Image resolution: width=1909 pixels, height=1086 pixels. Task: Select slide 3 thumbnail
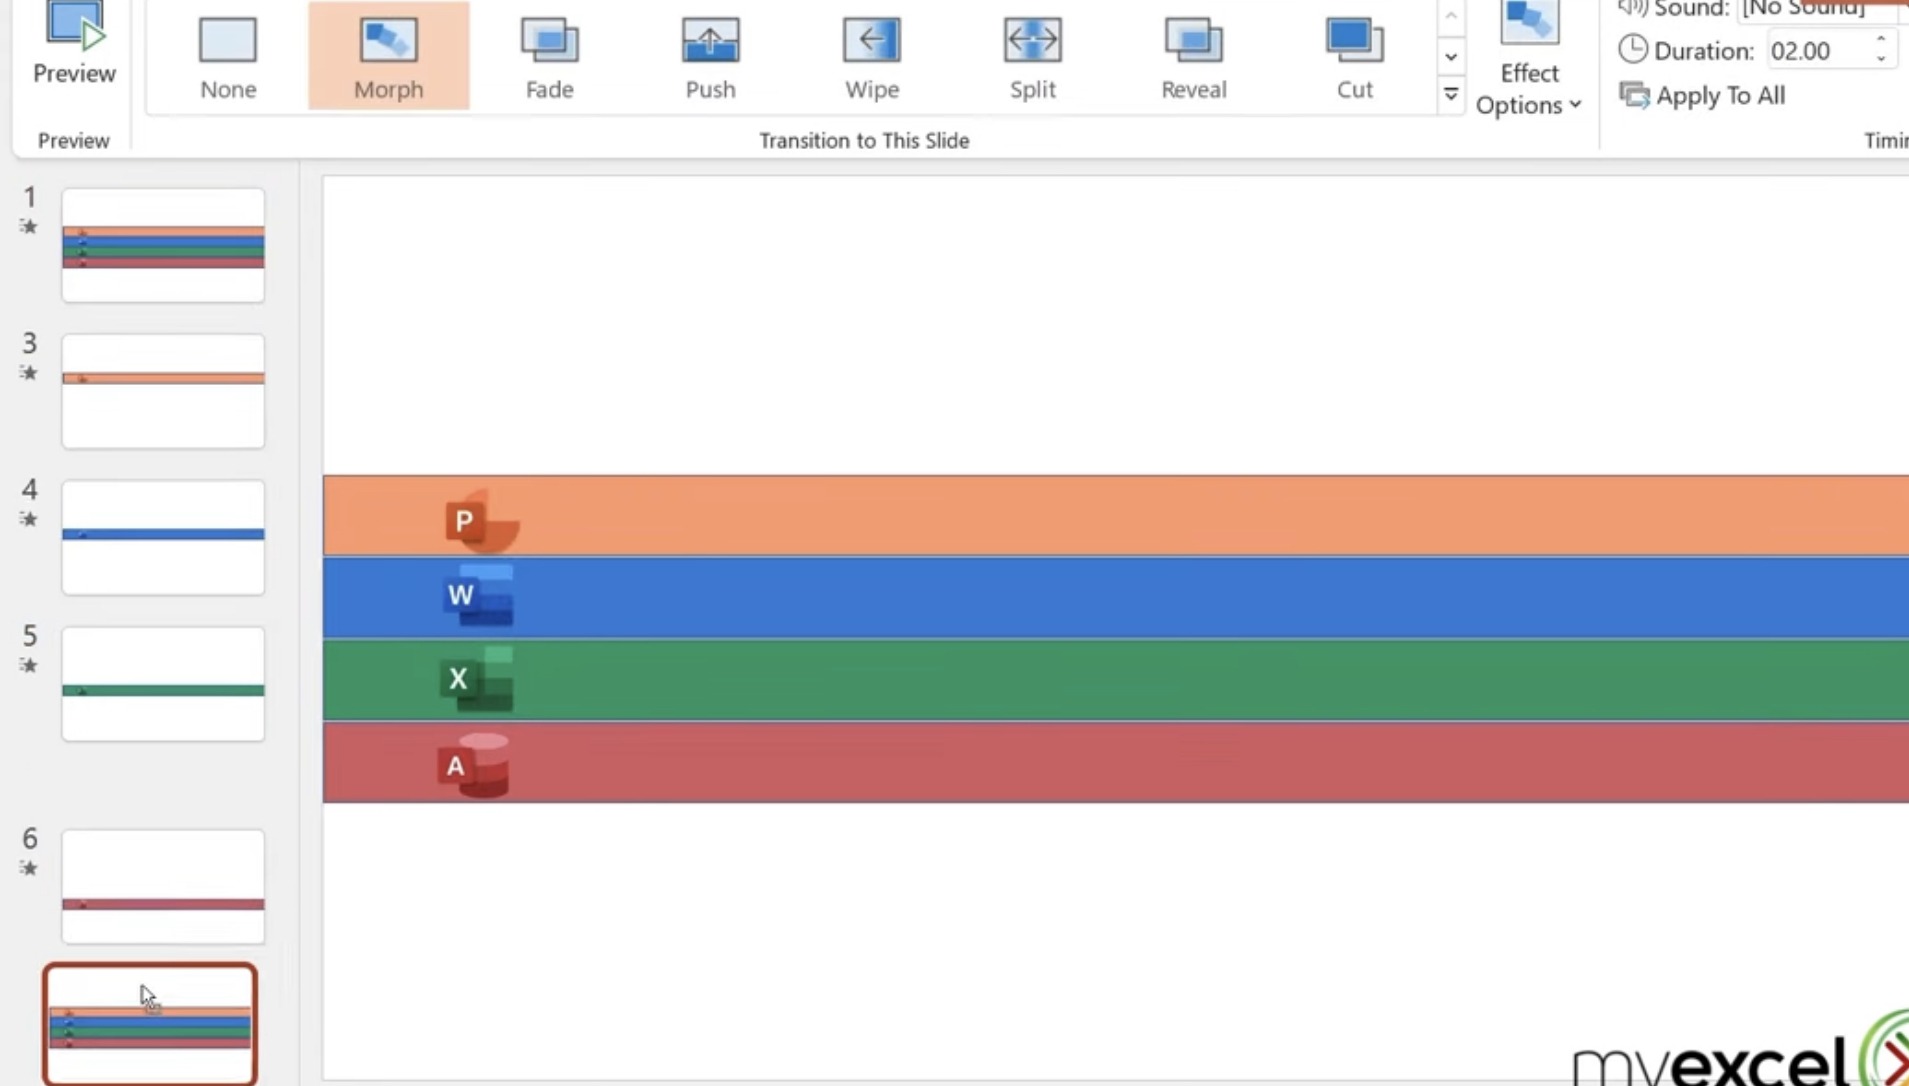click(x=163, y=391)
